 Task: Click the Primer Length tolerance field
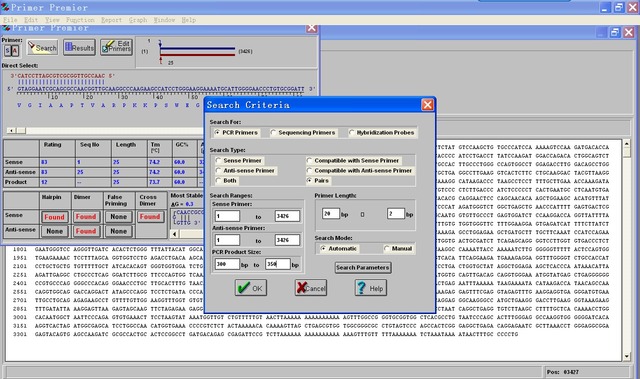(x=396, y=213)
